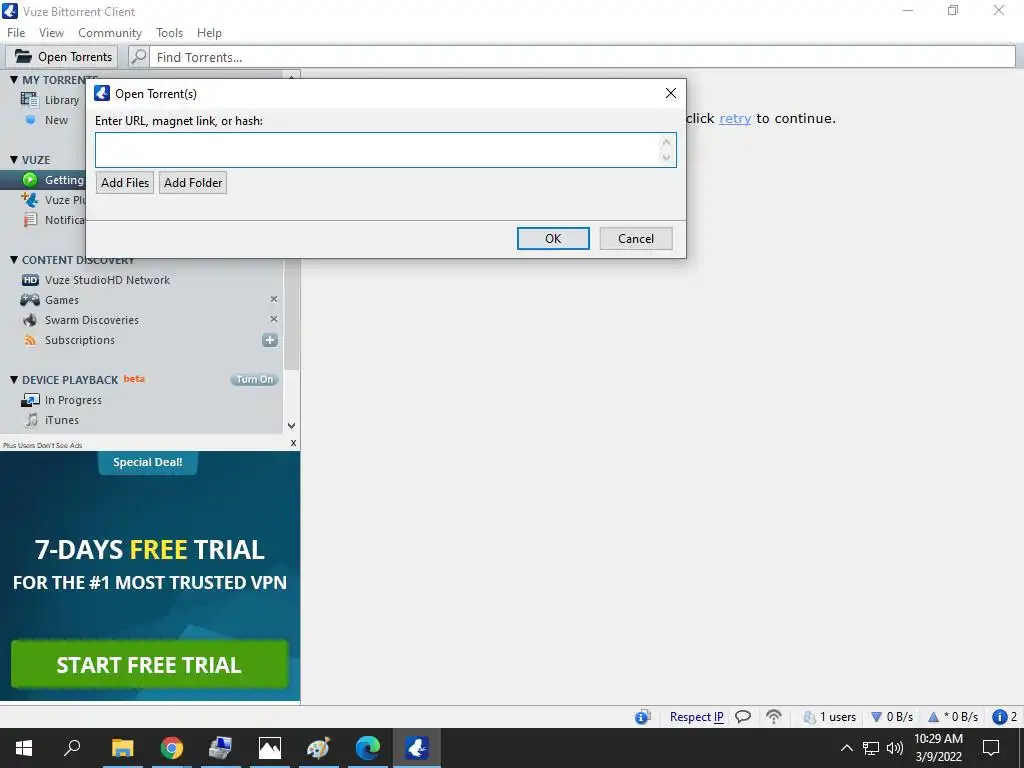
Task: Open the Windows notification center
Action: tap(991, 748)
